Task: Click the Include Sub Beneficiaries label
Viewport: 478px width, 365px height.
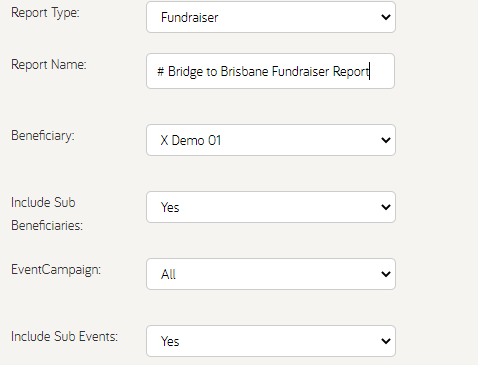Action: pyautogui.click(x=47, y=214)
